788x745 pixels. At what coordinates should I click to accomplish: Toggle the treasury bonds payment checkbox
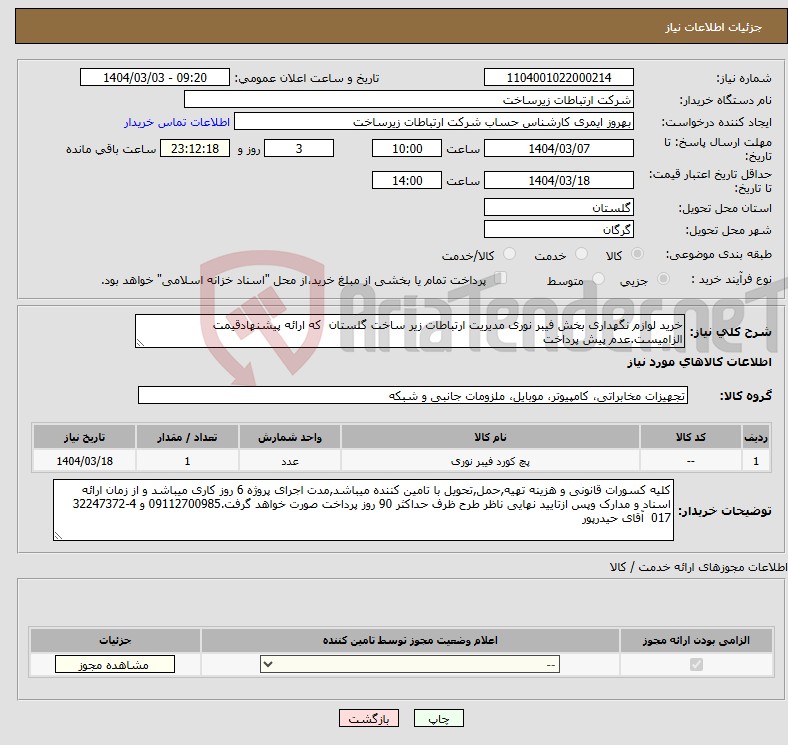pyautogui.click(x=501, y=278)
